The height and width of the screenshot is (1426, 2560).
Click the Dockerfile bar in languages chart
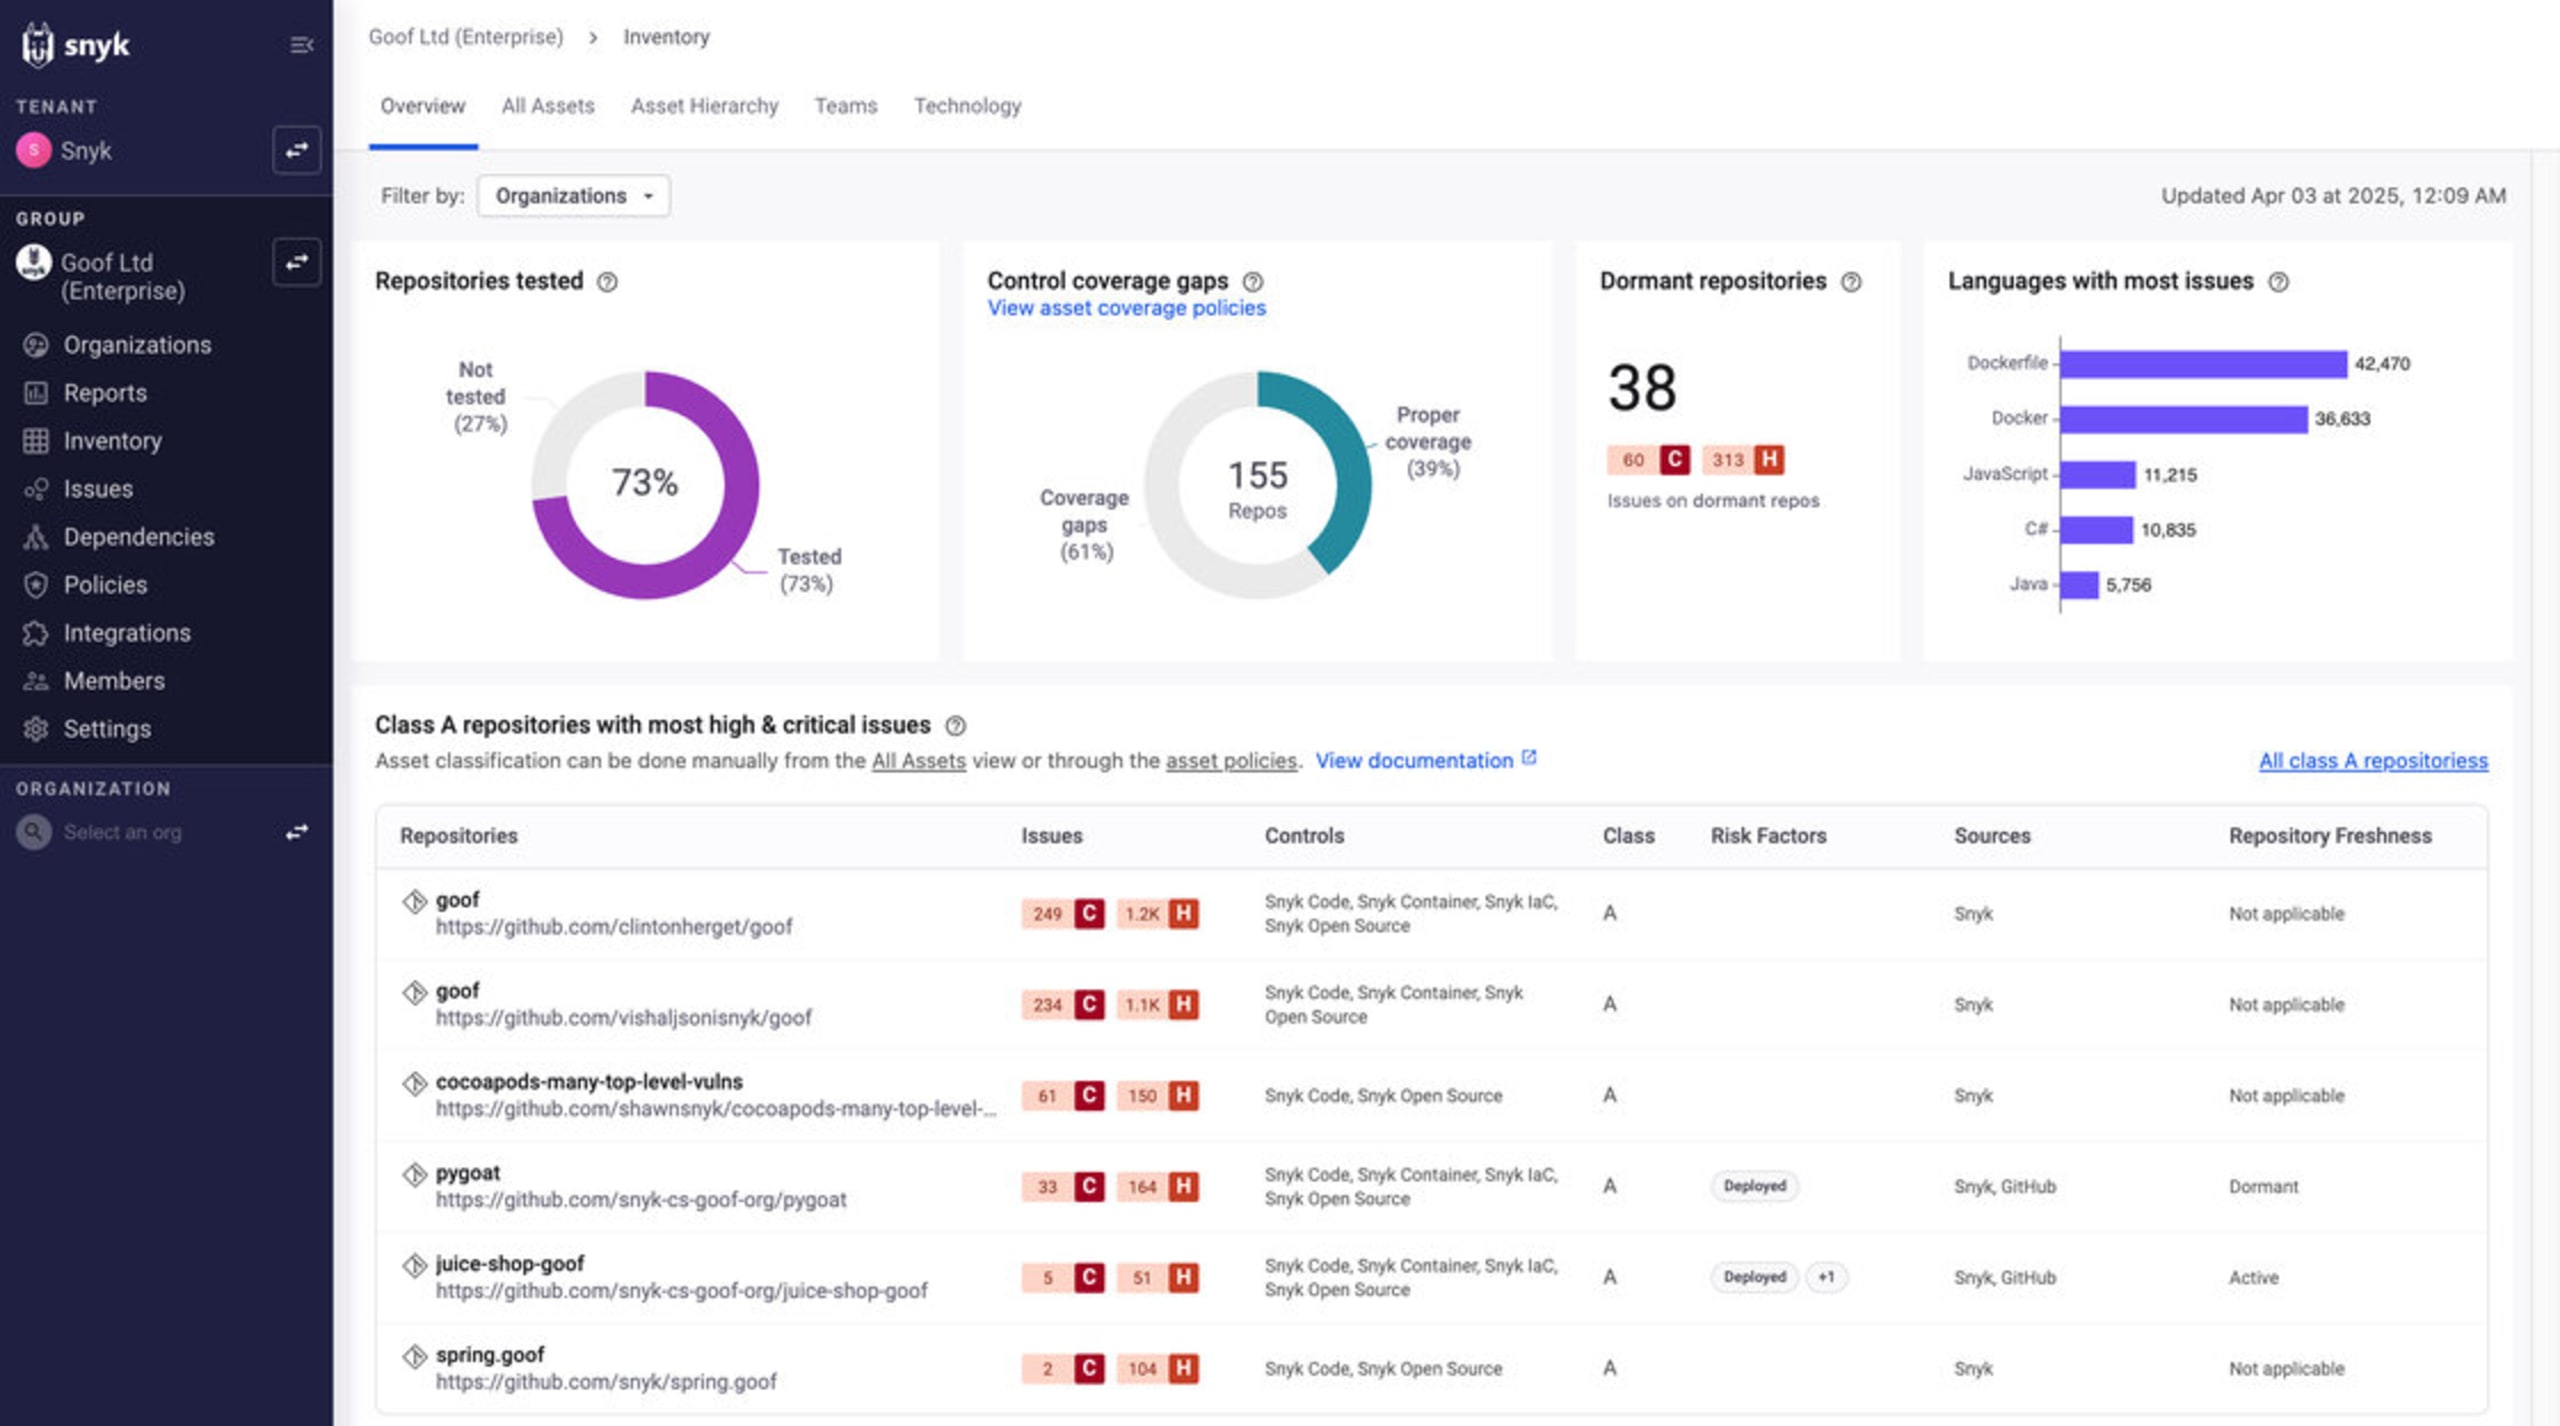click(x=2203, y=364)
